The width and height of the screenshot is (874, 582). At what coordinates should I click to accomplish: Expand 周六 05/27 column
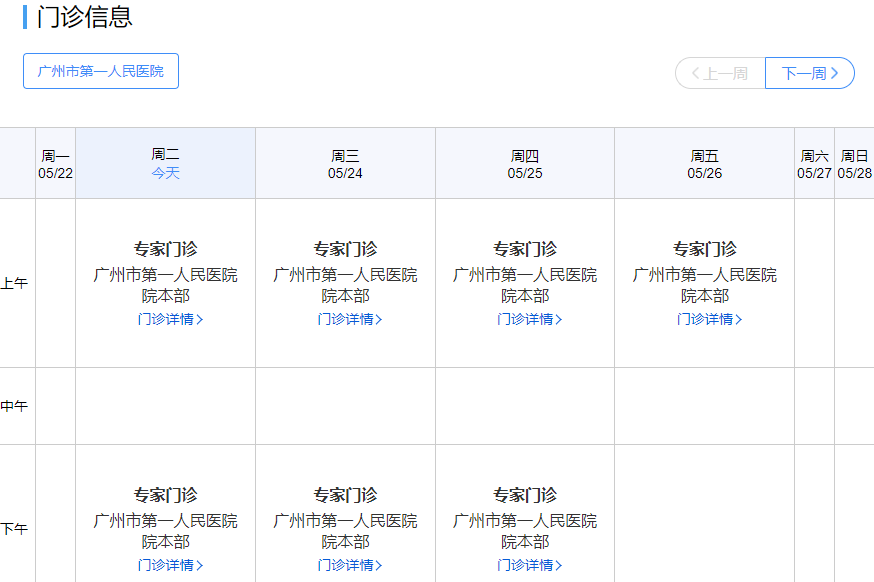(x=814, y=164)
